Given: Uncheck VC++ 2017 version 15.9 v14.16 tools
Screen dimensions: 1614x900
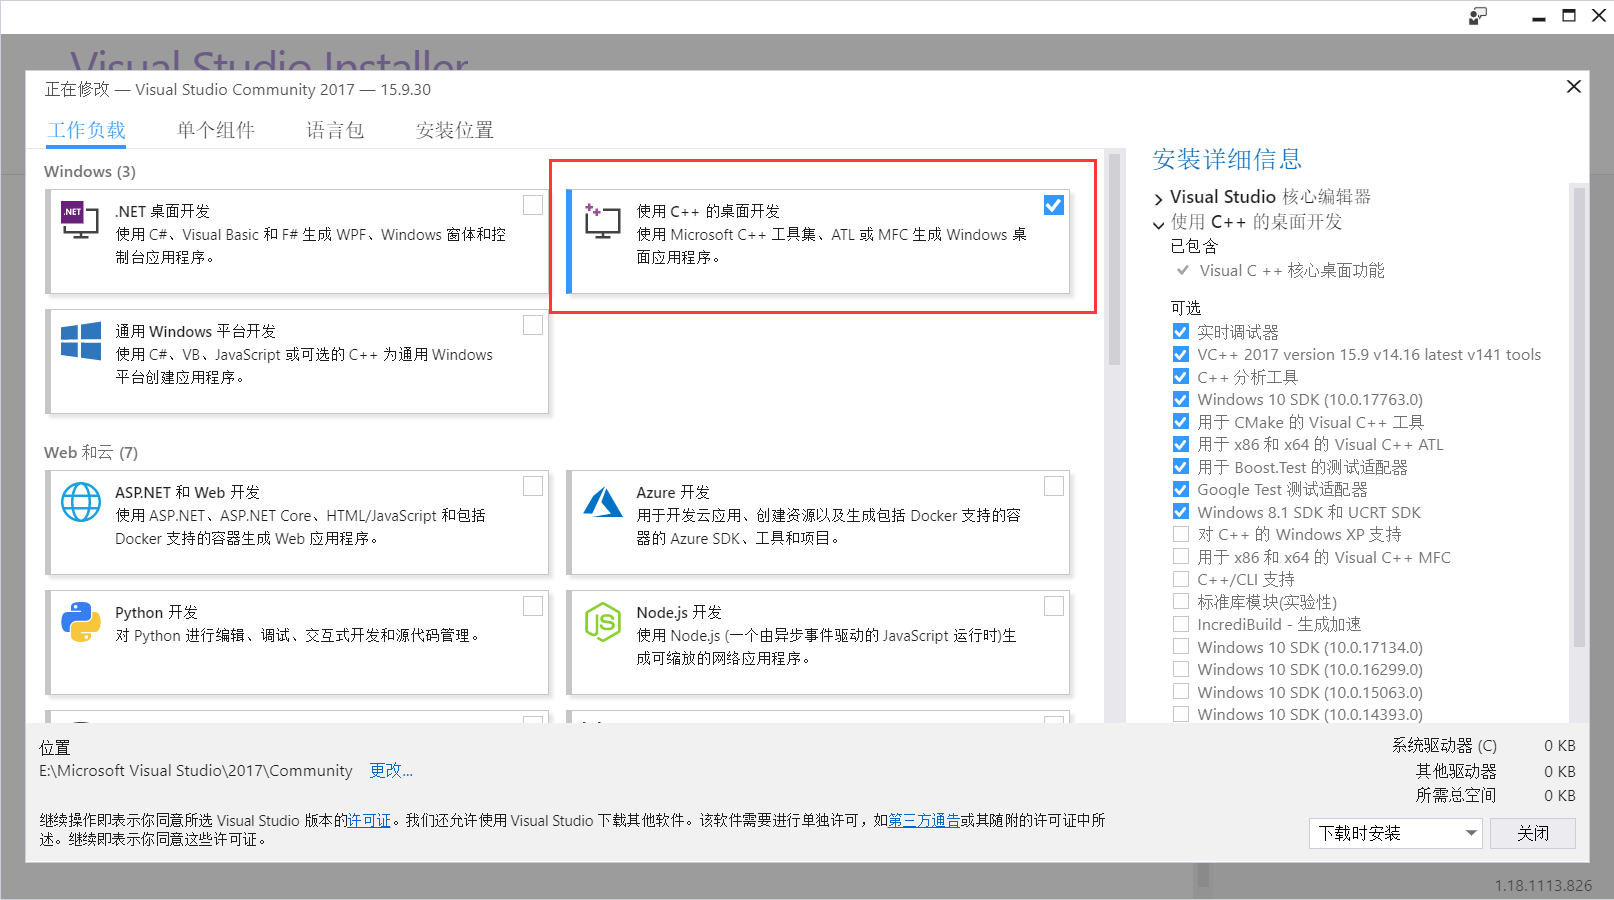Looking at the screenshot, I should coord(1181,354).
